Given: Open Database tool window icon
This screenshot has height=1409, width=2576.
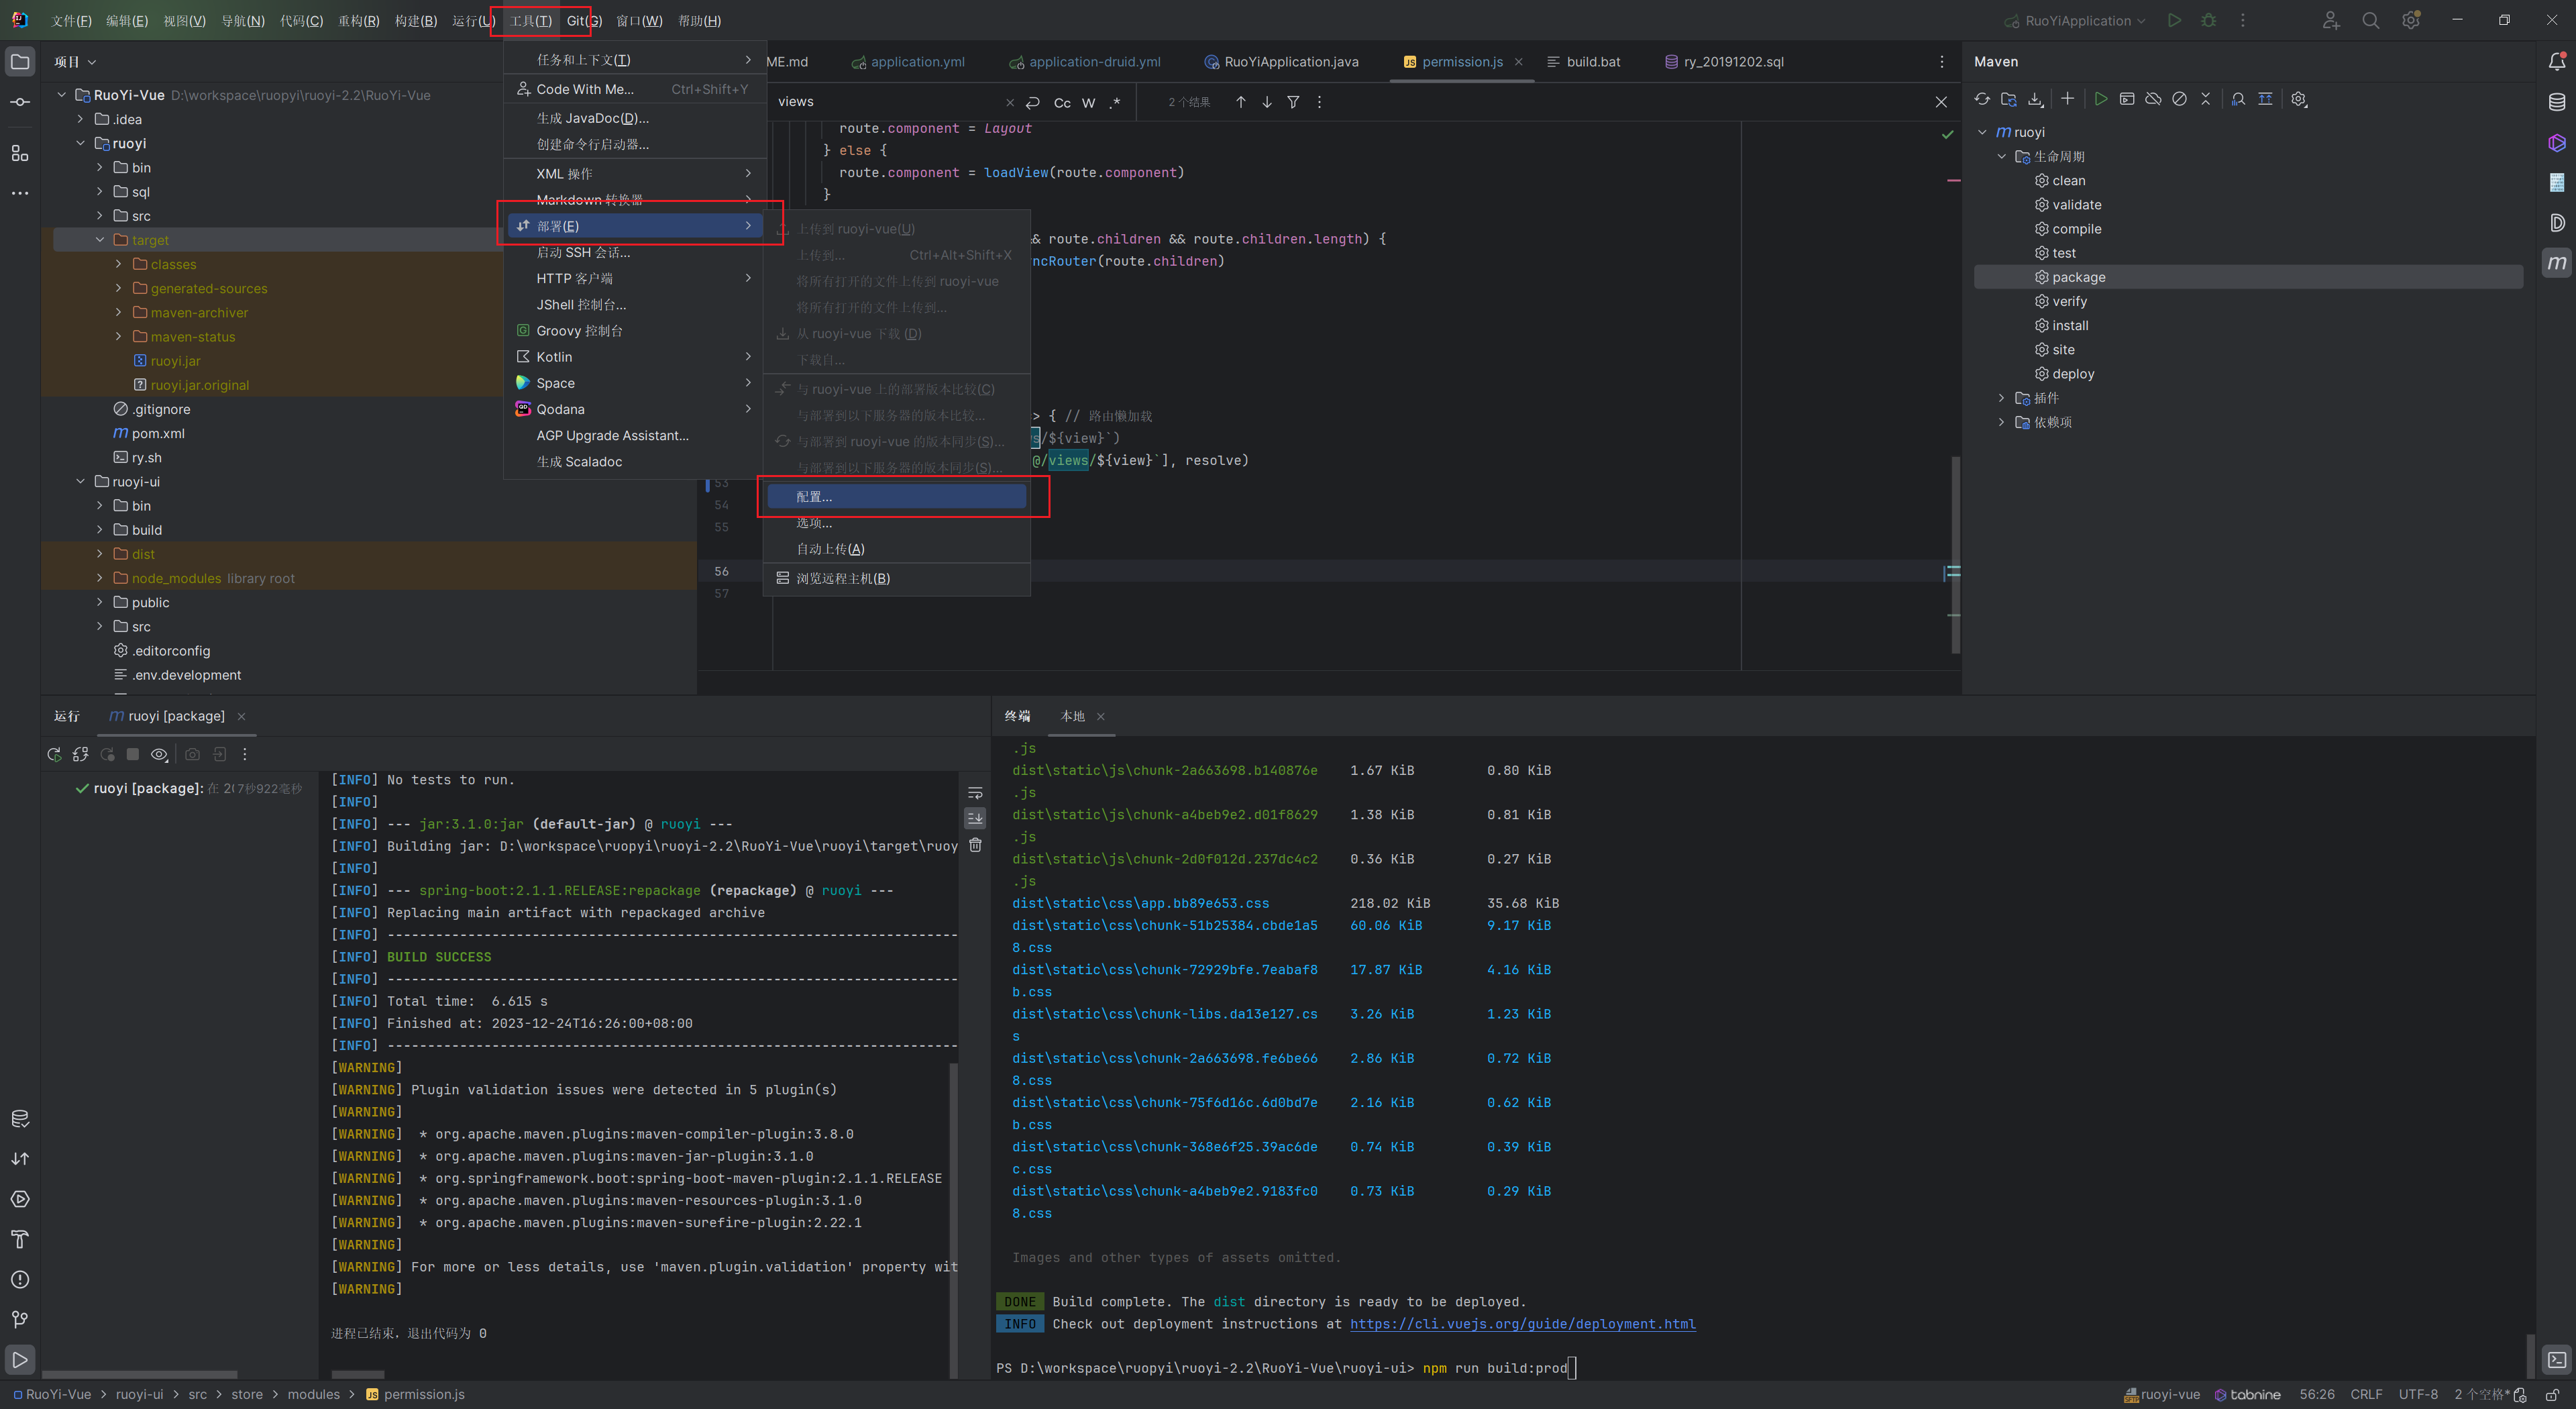Looking at the screenshot, I should pos(2556,102).
